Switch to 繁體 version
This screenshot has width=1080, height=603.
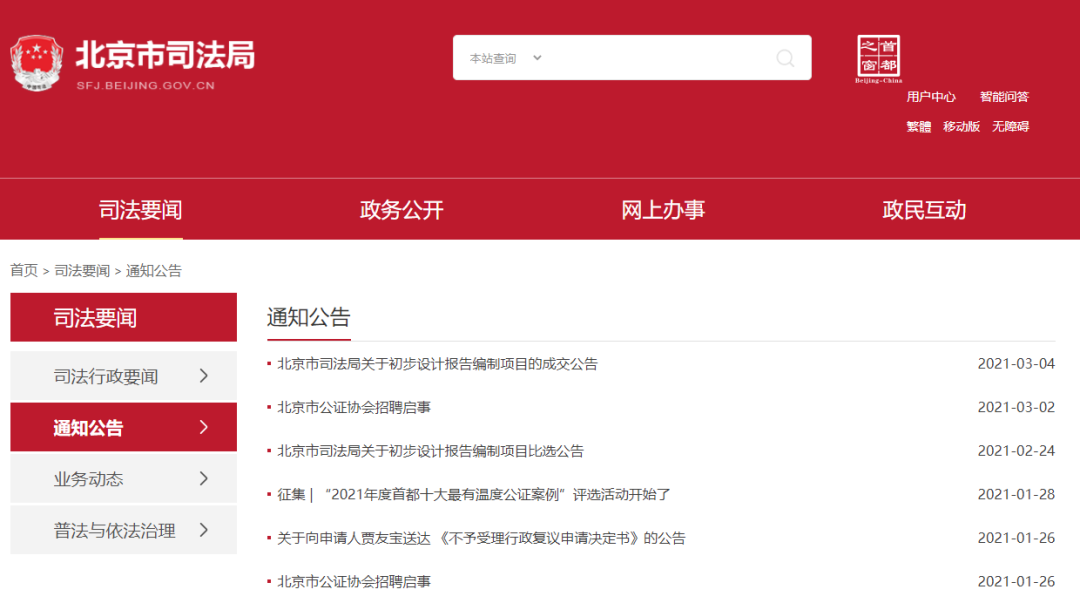pyautogui.click(x=918, y=126)
